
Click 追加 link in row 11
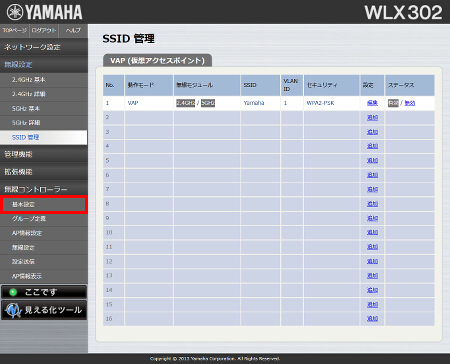coord(372,247)
